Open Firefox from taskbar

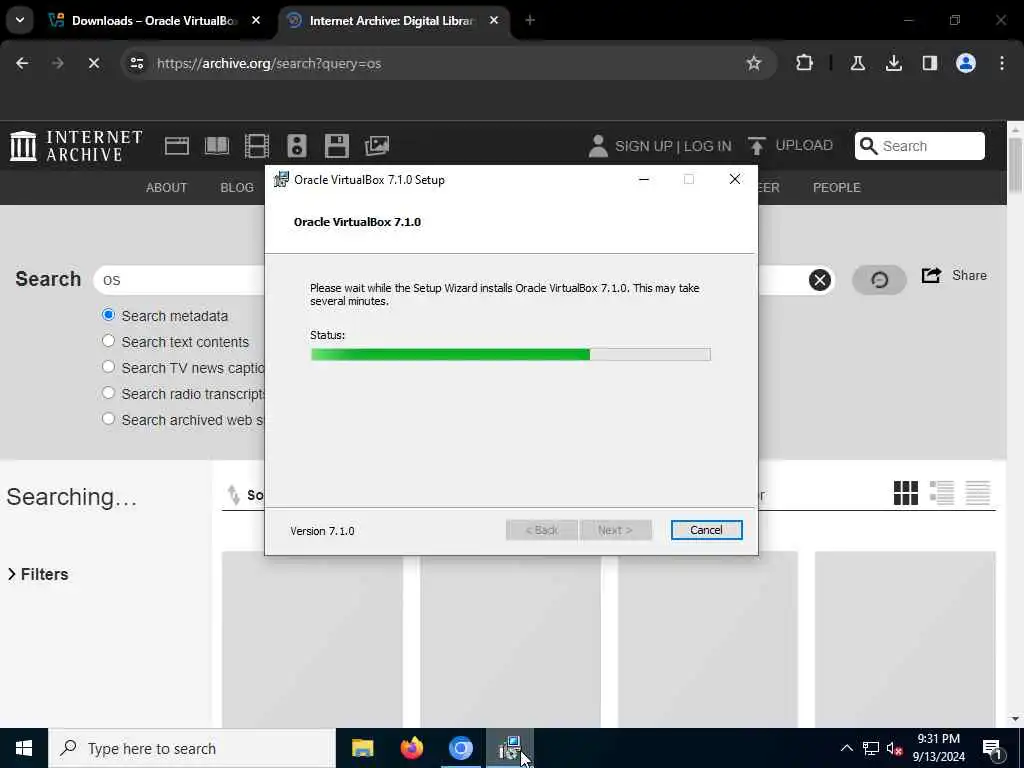411,748
